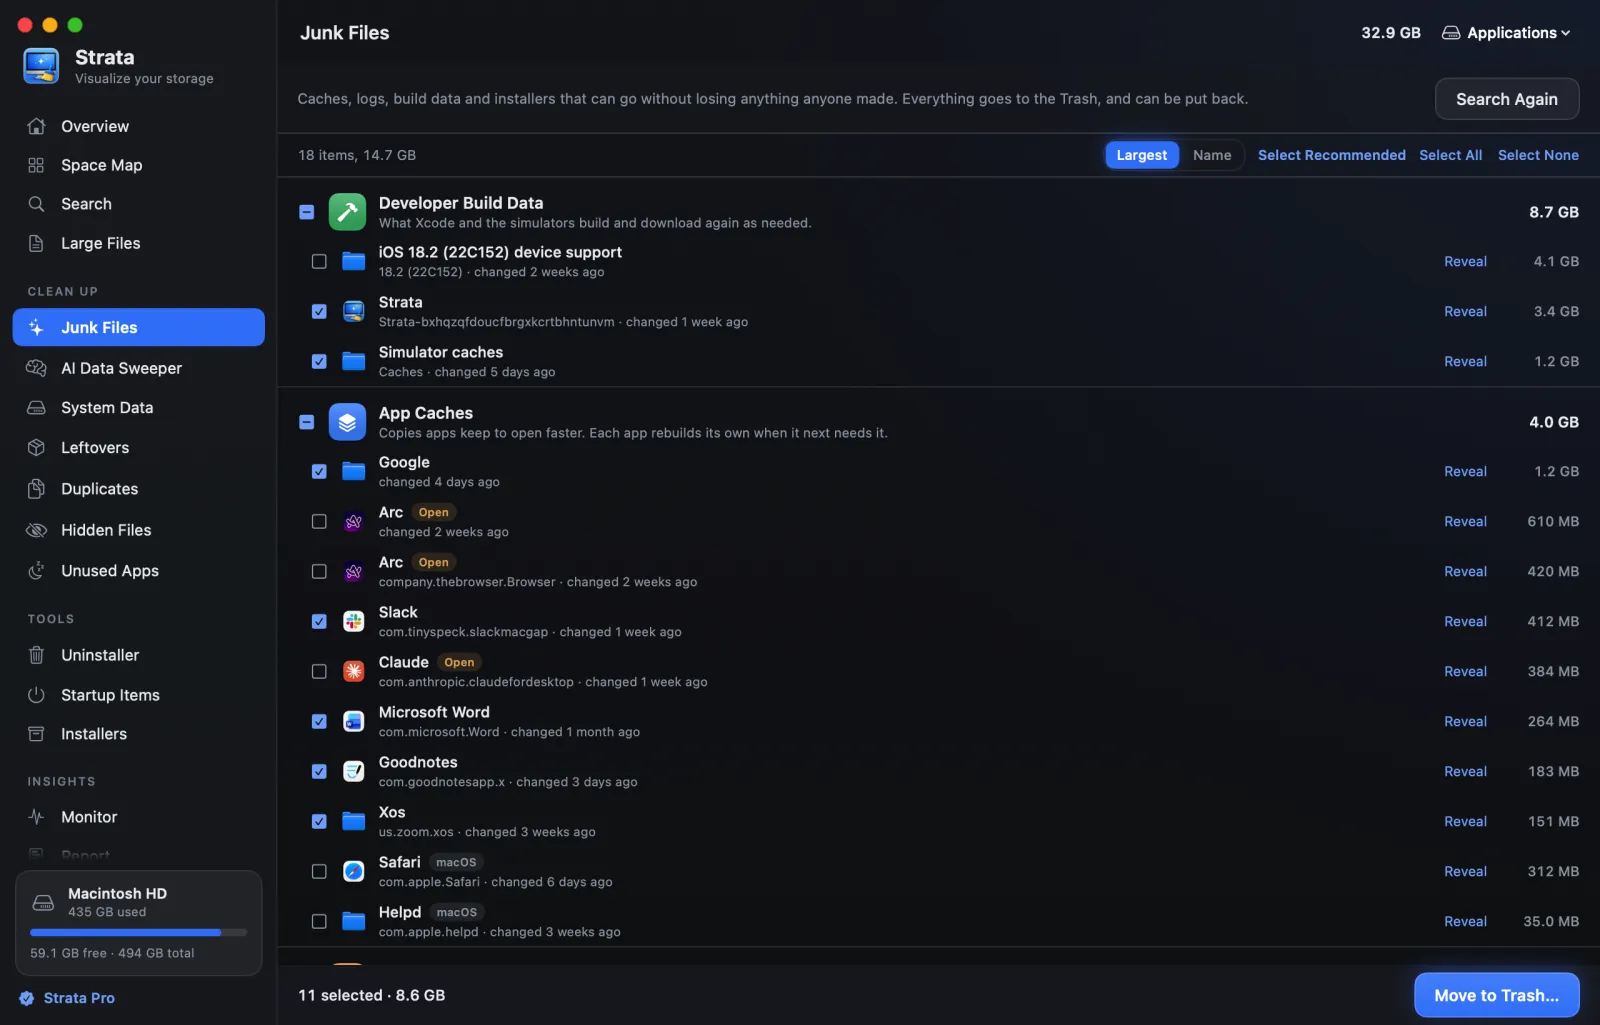Check the Safari cache checkbox
This screenshot has height=1025, width=1600.
pyautogui.click(x=319, y=872)
